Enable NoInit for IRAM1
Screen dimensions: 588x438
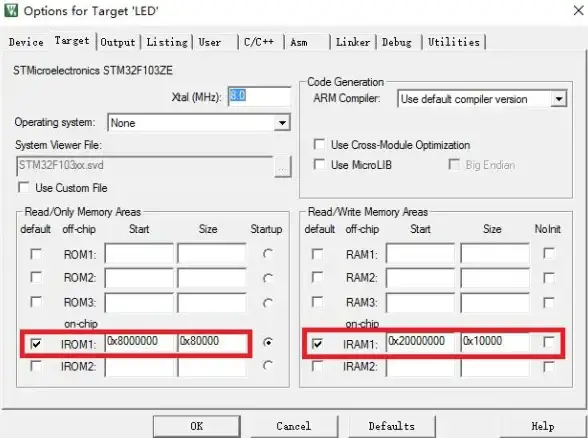549,342
